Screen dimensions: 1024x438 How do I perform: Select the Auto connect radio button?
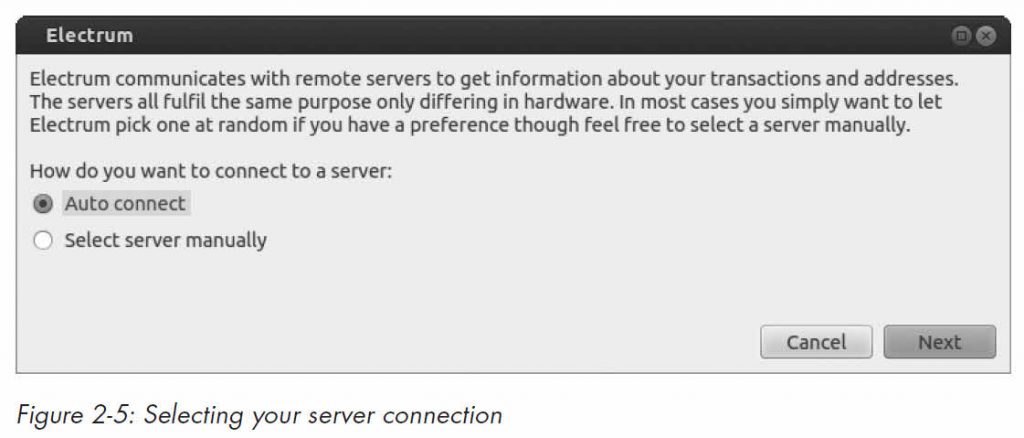coord(42,204)
